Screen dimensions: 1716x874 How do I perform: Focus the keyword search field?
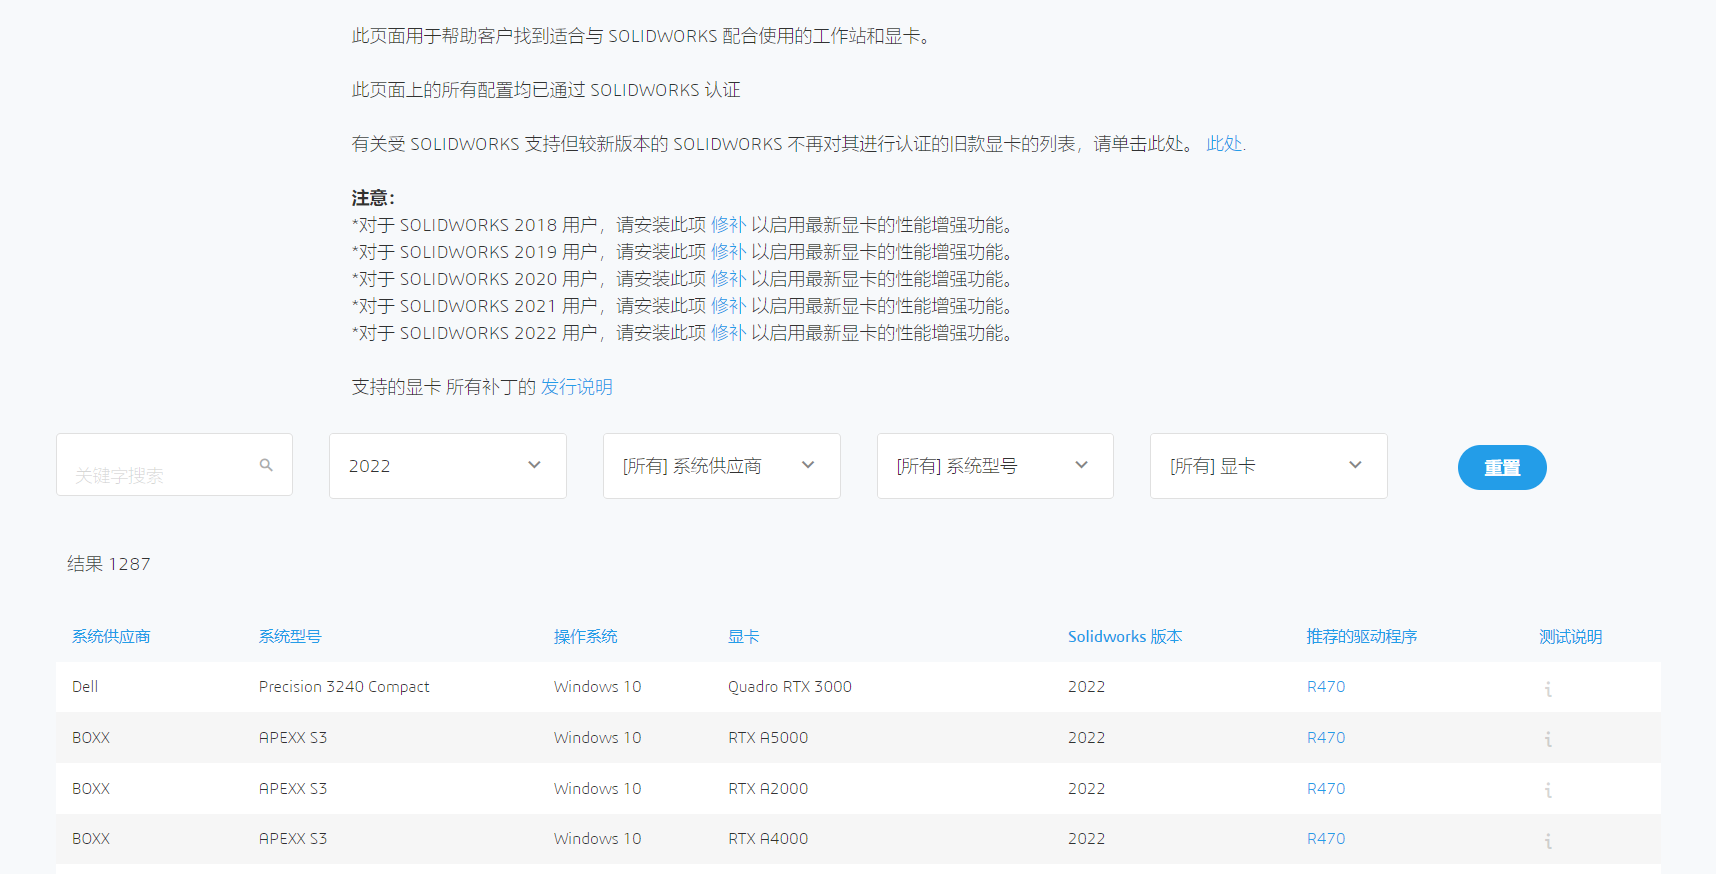pos(174,465)
